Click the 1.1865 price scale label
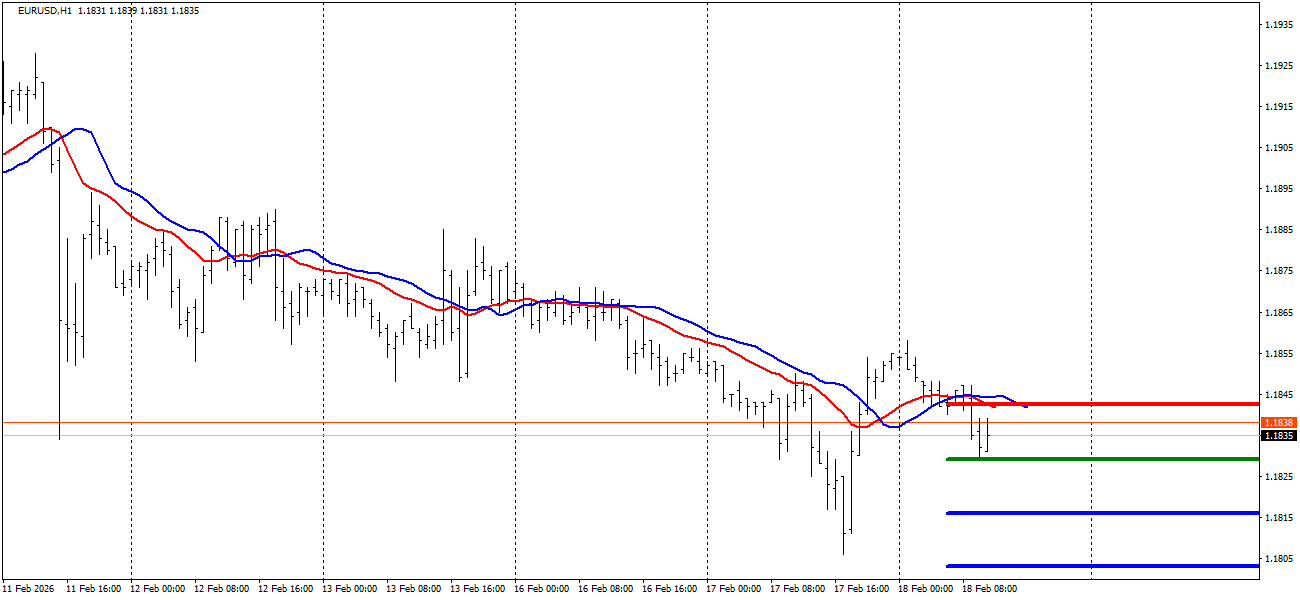Image resolution: width=1300 pixels, height=600 pixels. tap(1280, 313)
